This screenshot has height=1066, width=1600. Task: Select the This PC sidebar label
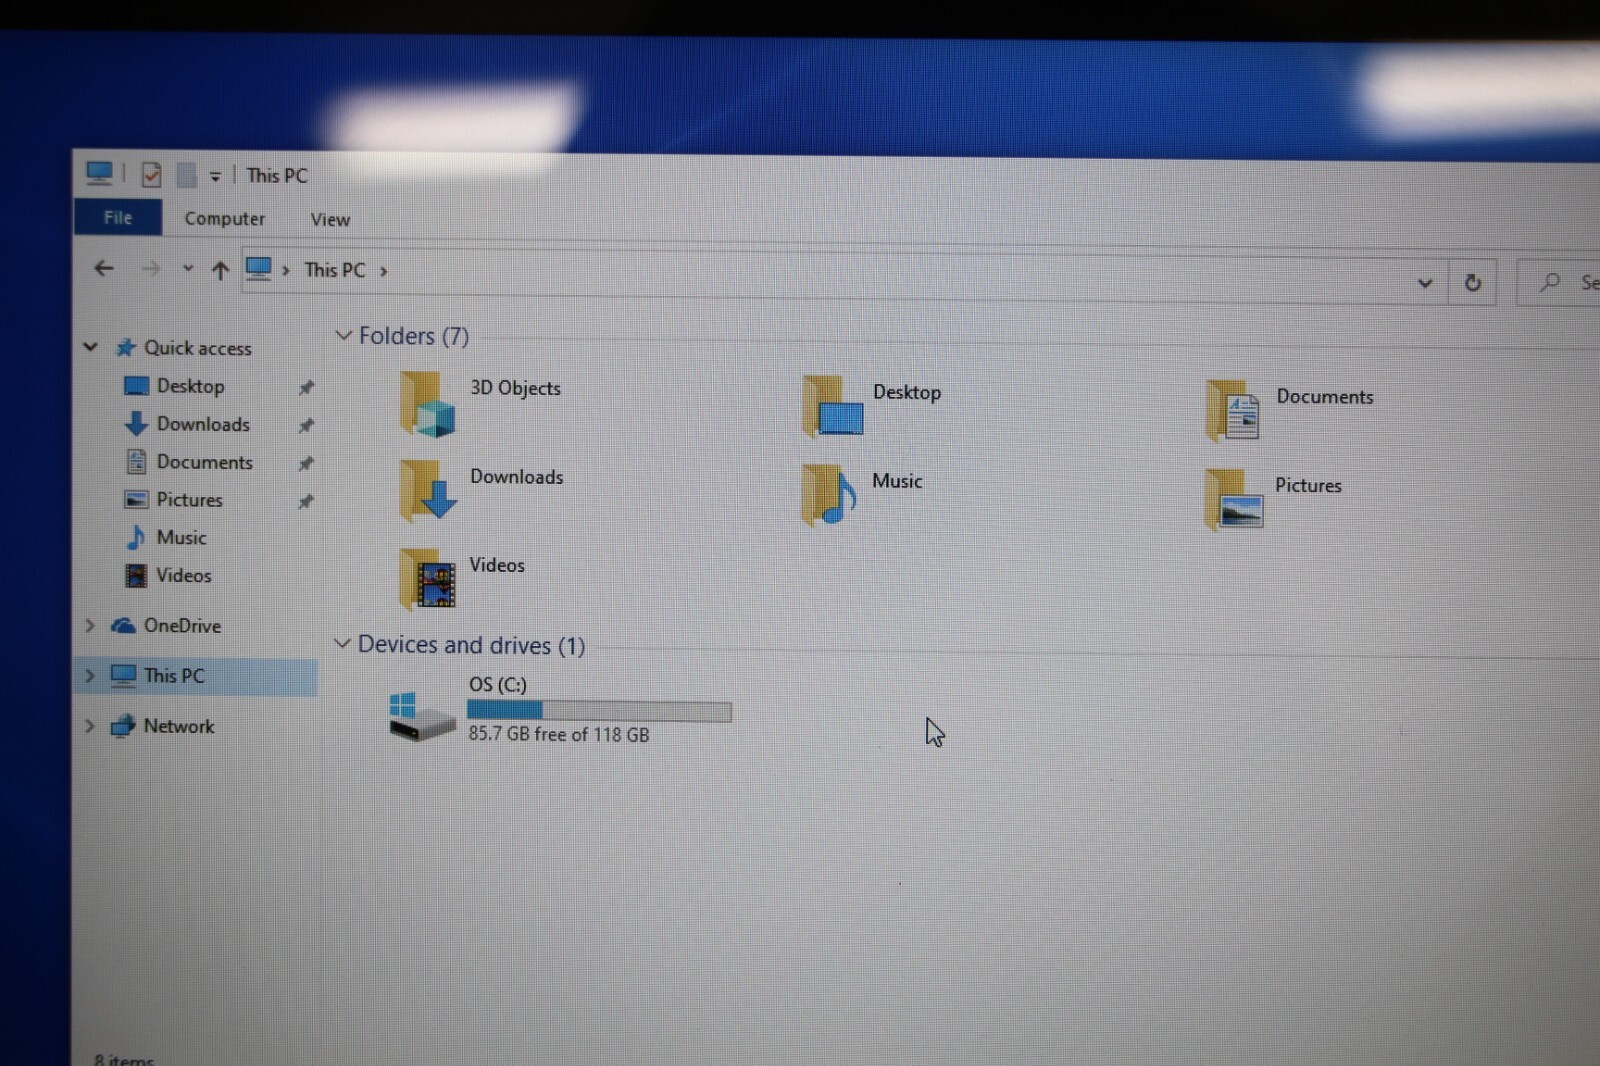(x=174, y=676)
